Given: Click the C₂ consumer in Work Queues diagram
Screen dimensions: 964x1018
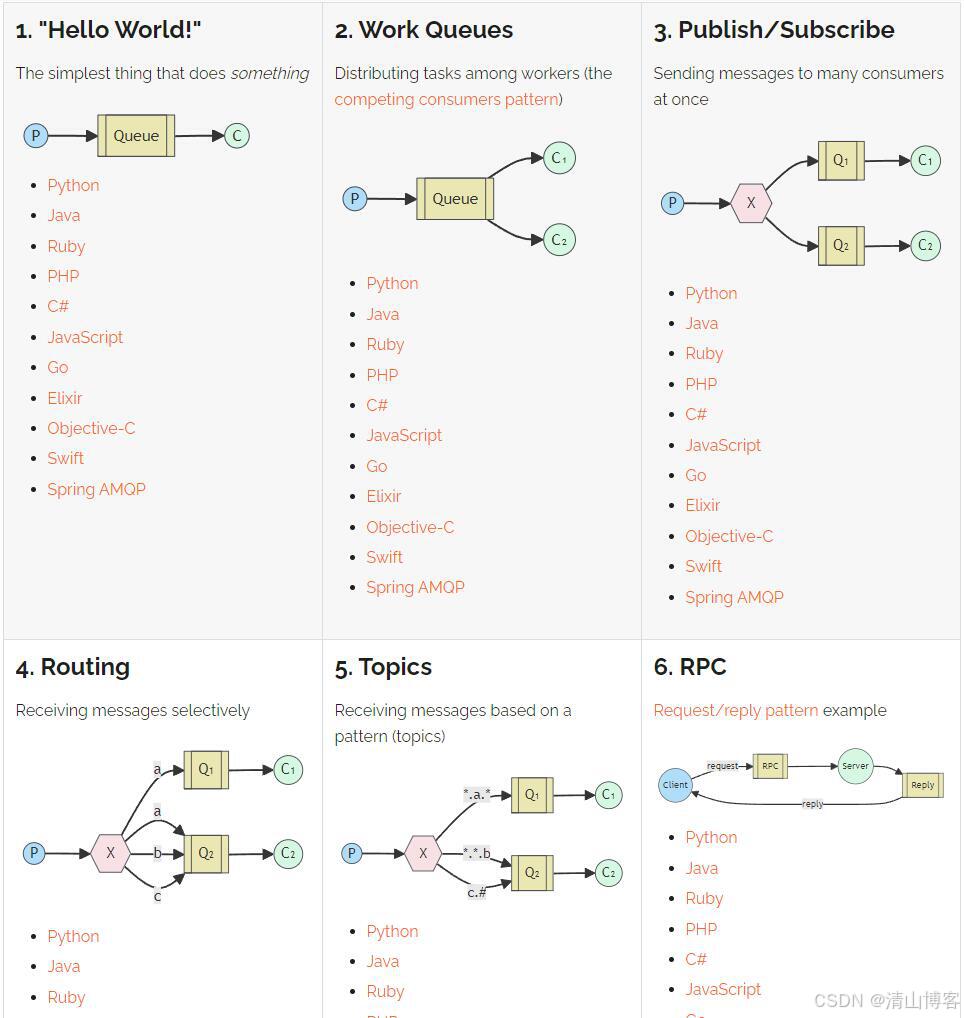Looking at the screenshot, I should tap(560, 240).
